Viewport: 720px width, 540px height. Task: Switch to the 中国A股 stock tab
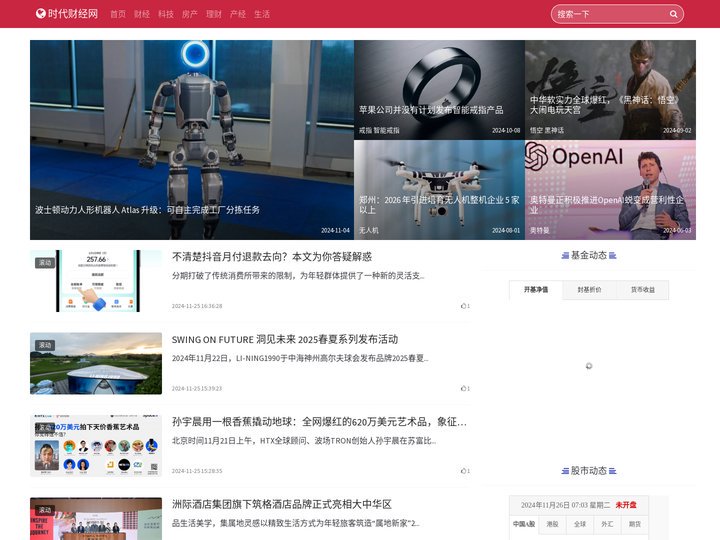pyautogui.click(x=524, y=524)
